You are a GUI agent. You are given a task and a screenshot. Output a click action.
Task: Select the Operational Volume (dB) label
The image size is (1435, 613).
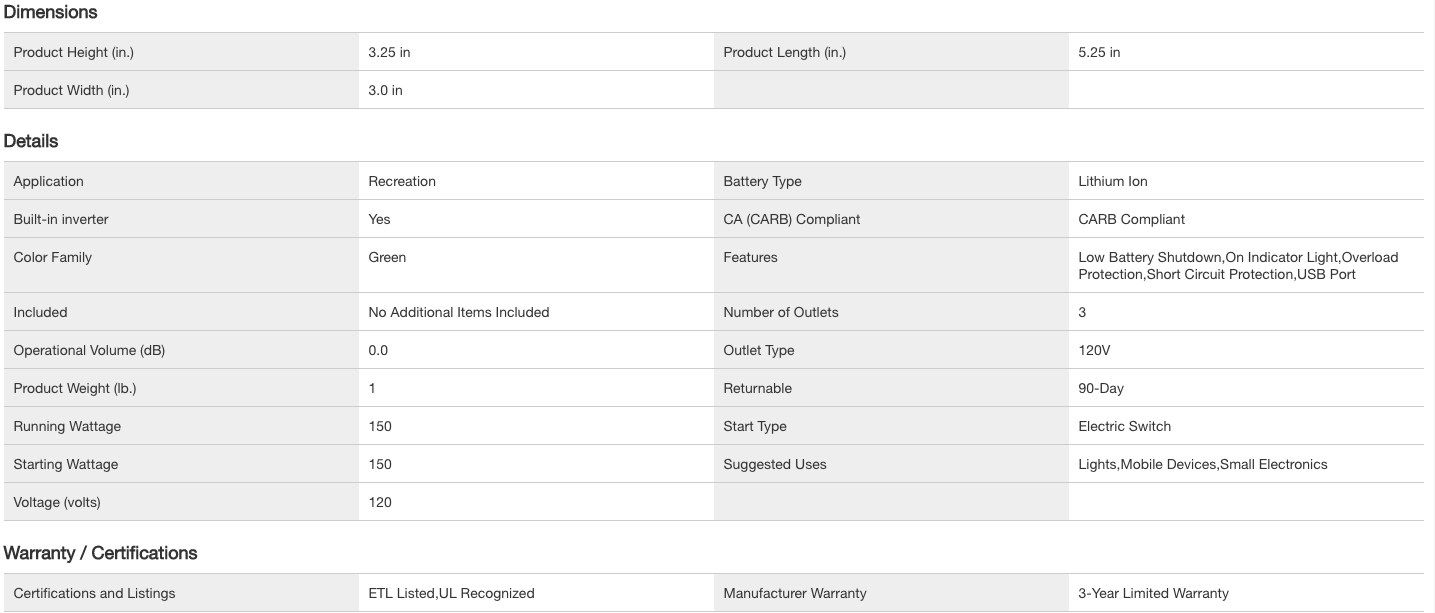(89, 350)
